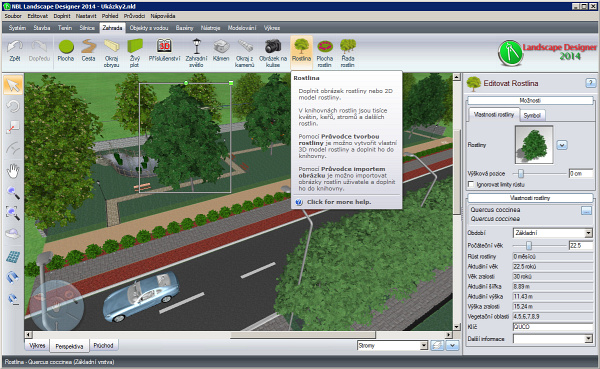
Task: Select the Zahradní světlo garden light tool
Action: coord(196,53)
